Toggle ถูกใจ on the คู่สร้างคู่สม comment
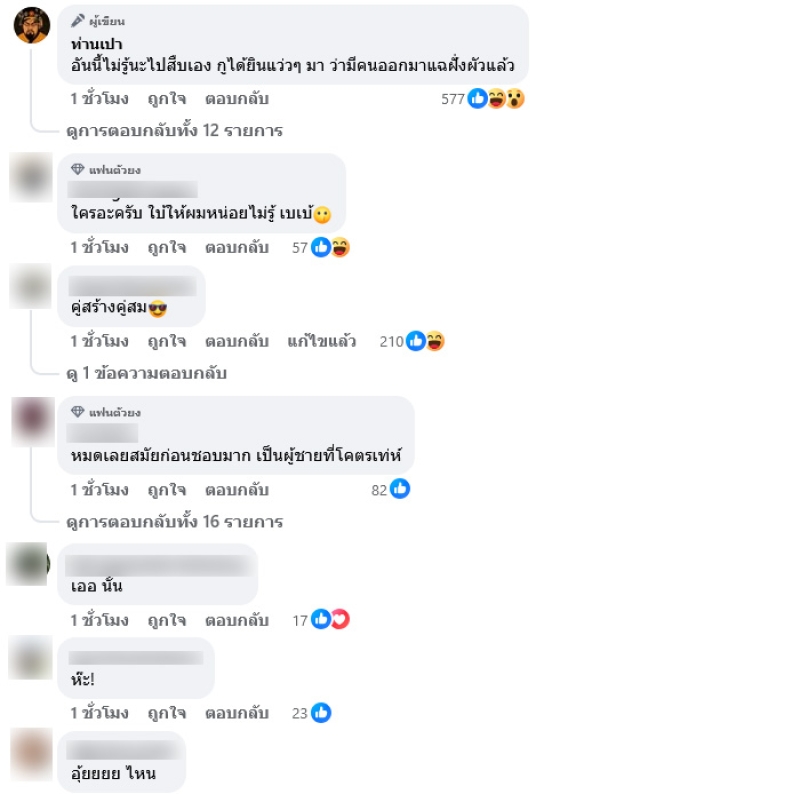Image resolution: width=800 pixels, height=794 pixels. 167,341
